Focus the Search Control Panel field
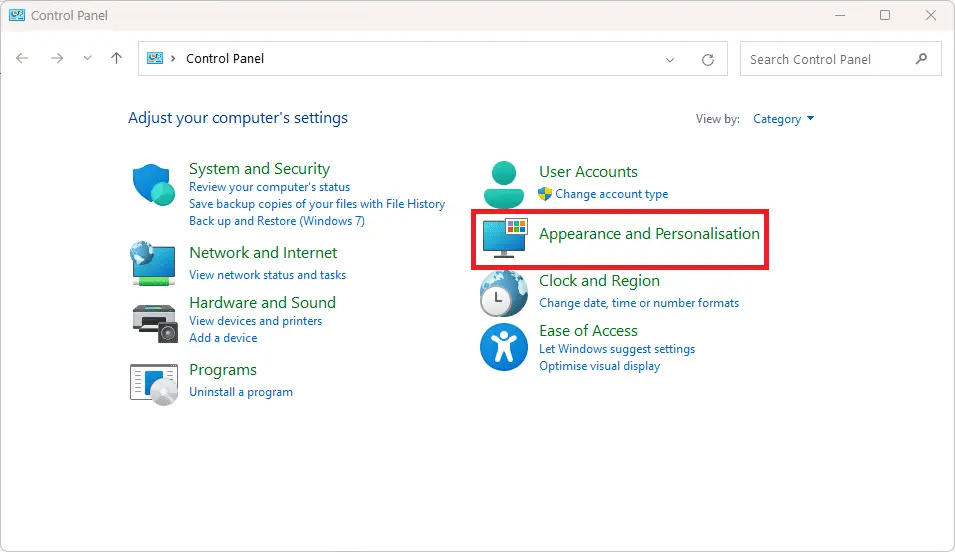This screenshot has height=552, width=955. tap(840, 58)
